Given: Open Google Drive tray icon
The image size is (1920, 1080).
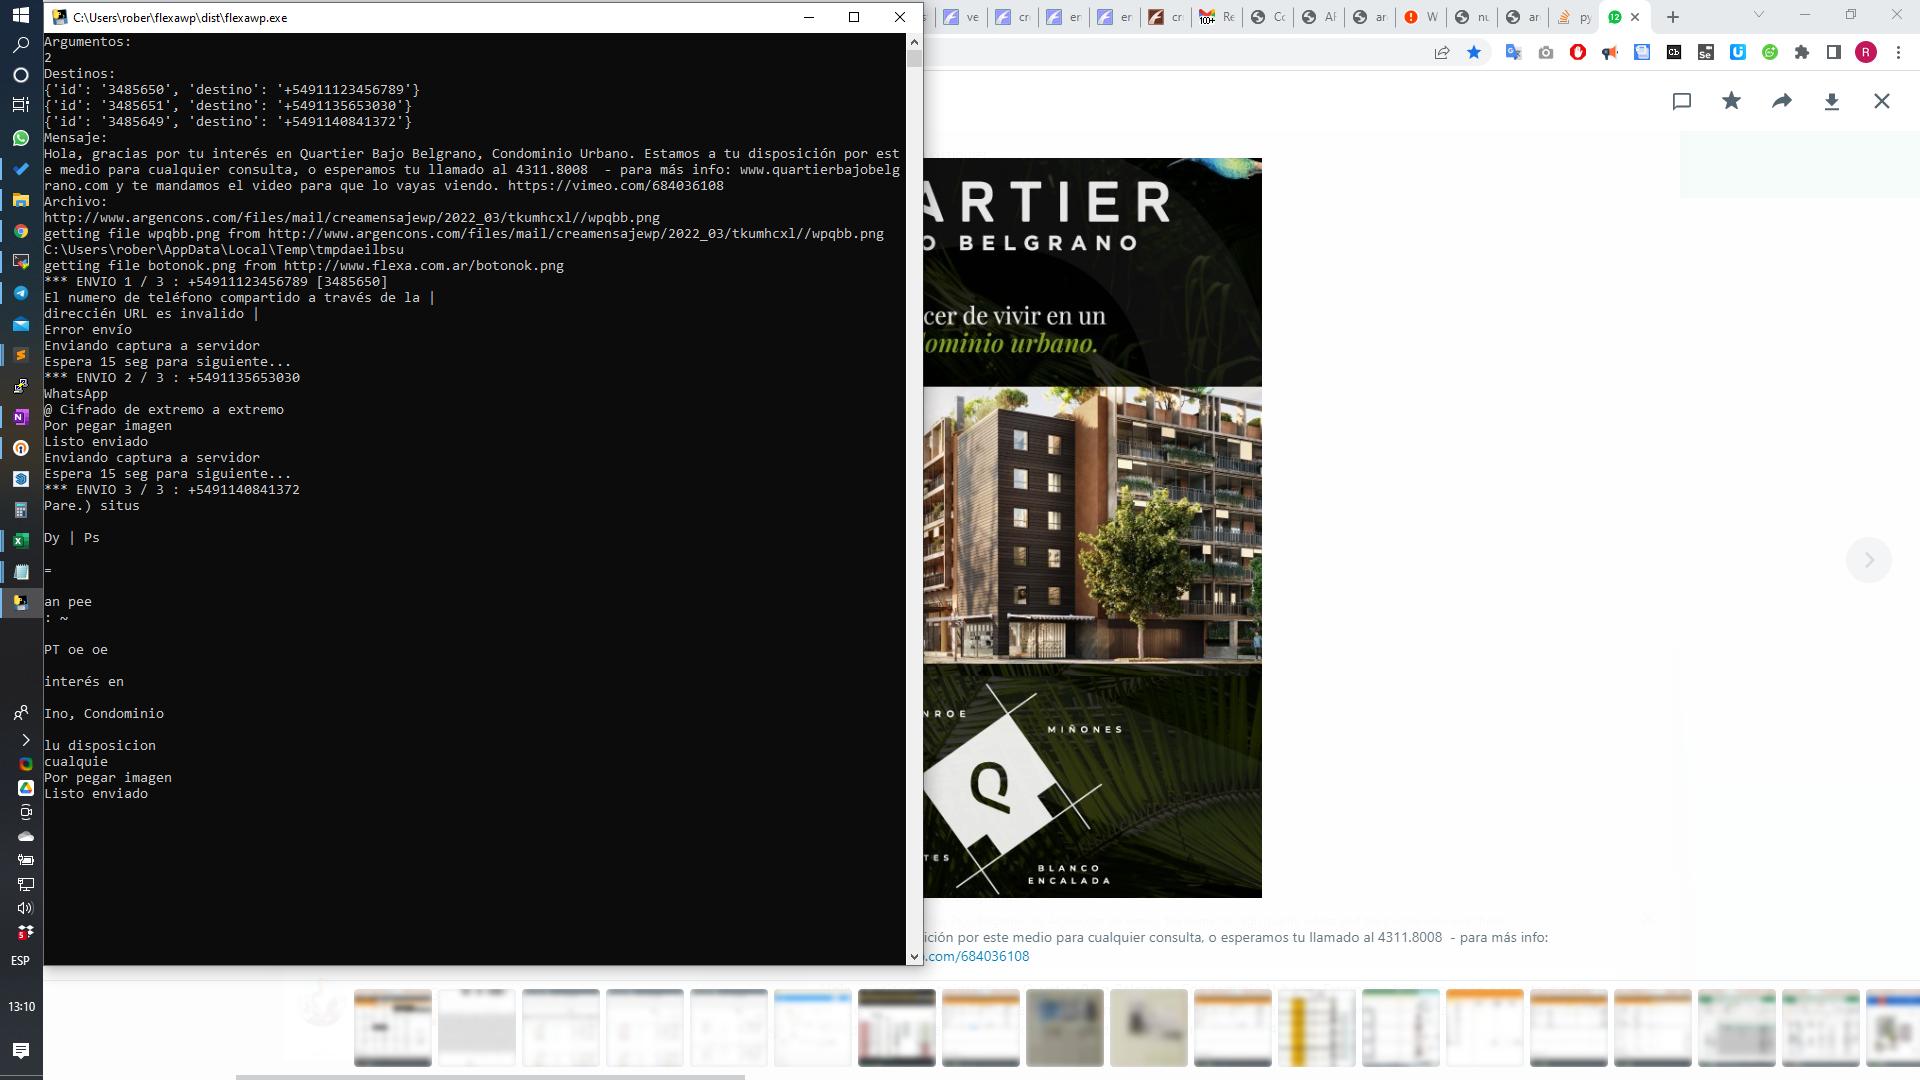Looking at the screenshot, I should coord(25,788).
